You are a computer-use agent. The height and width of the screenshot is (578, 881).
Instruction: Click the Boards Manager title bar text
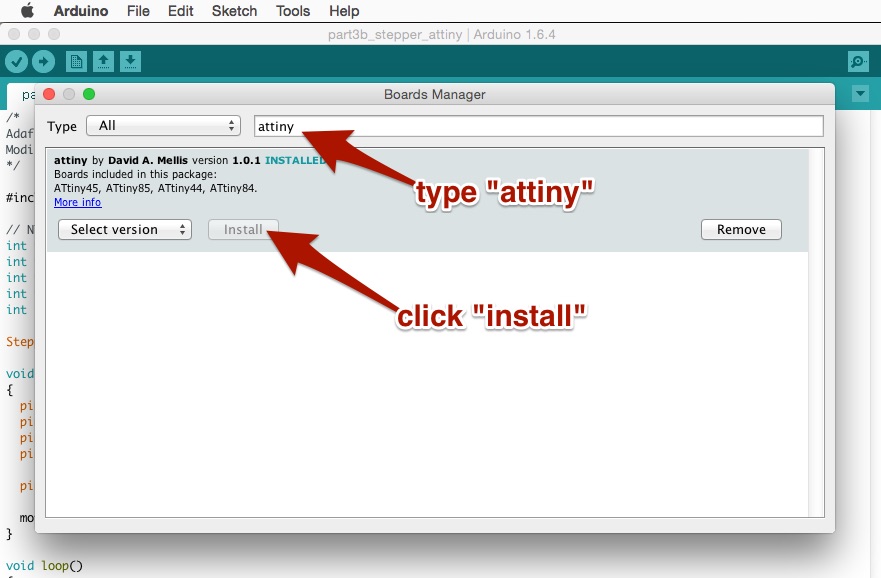pyautogui.click(x=434, y=94)
